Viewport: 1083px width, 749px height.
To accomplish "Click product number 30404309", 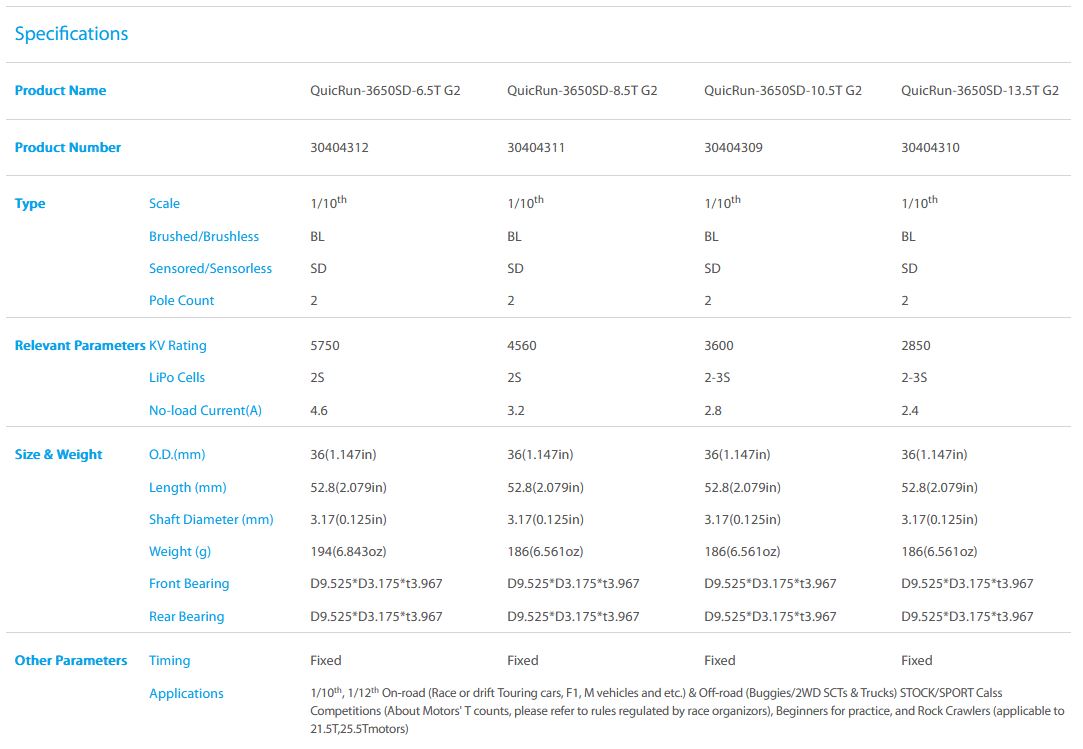I will pyautogui.click(x=732, y=148).
